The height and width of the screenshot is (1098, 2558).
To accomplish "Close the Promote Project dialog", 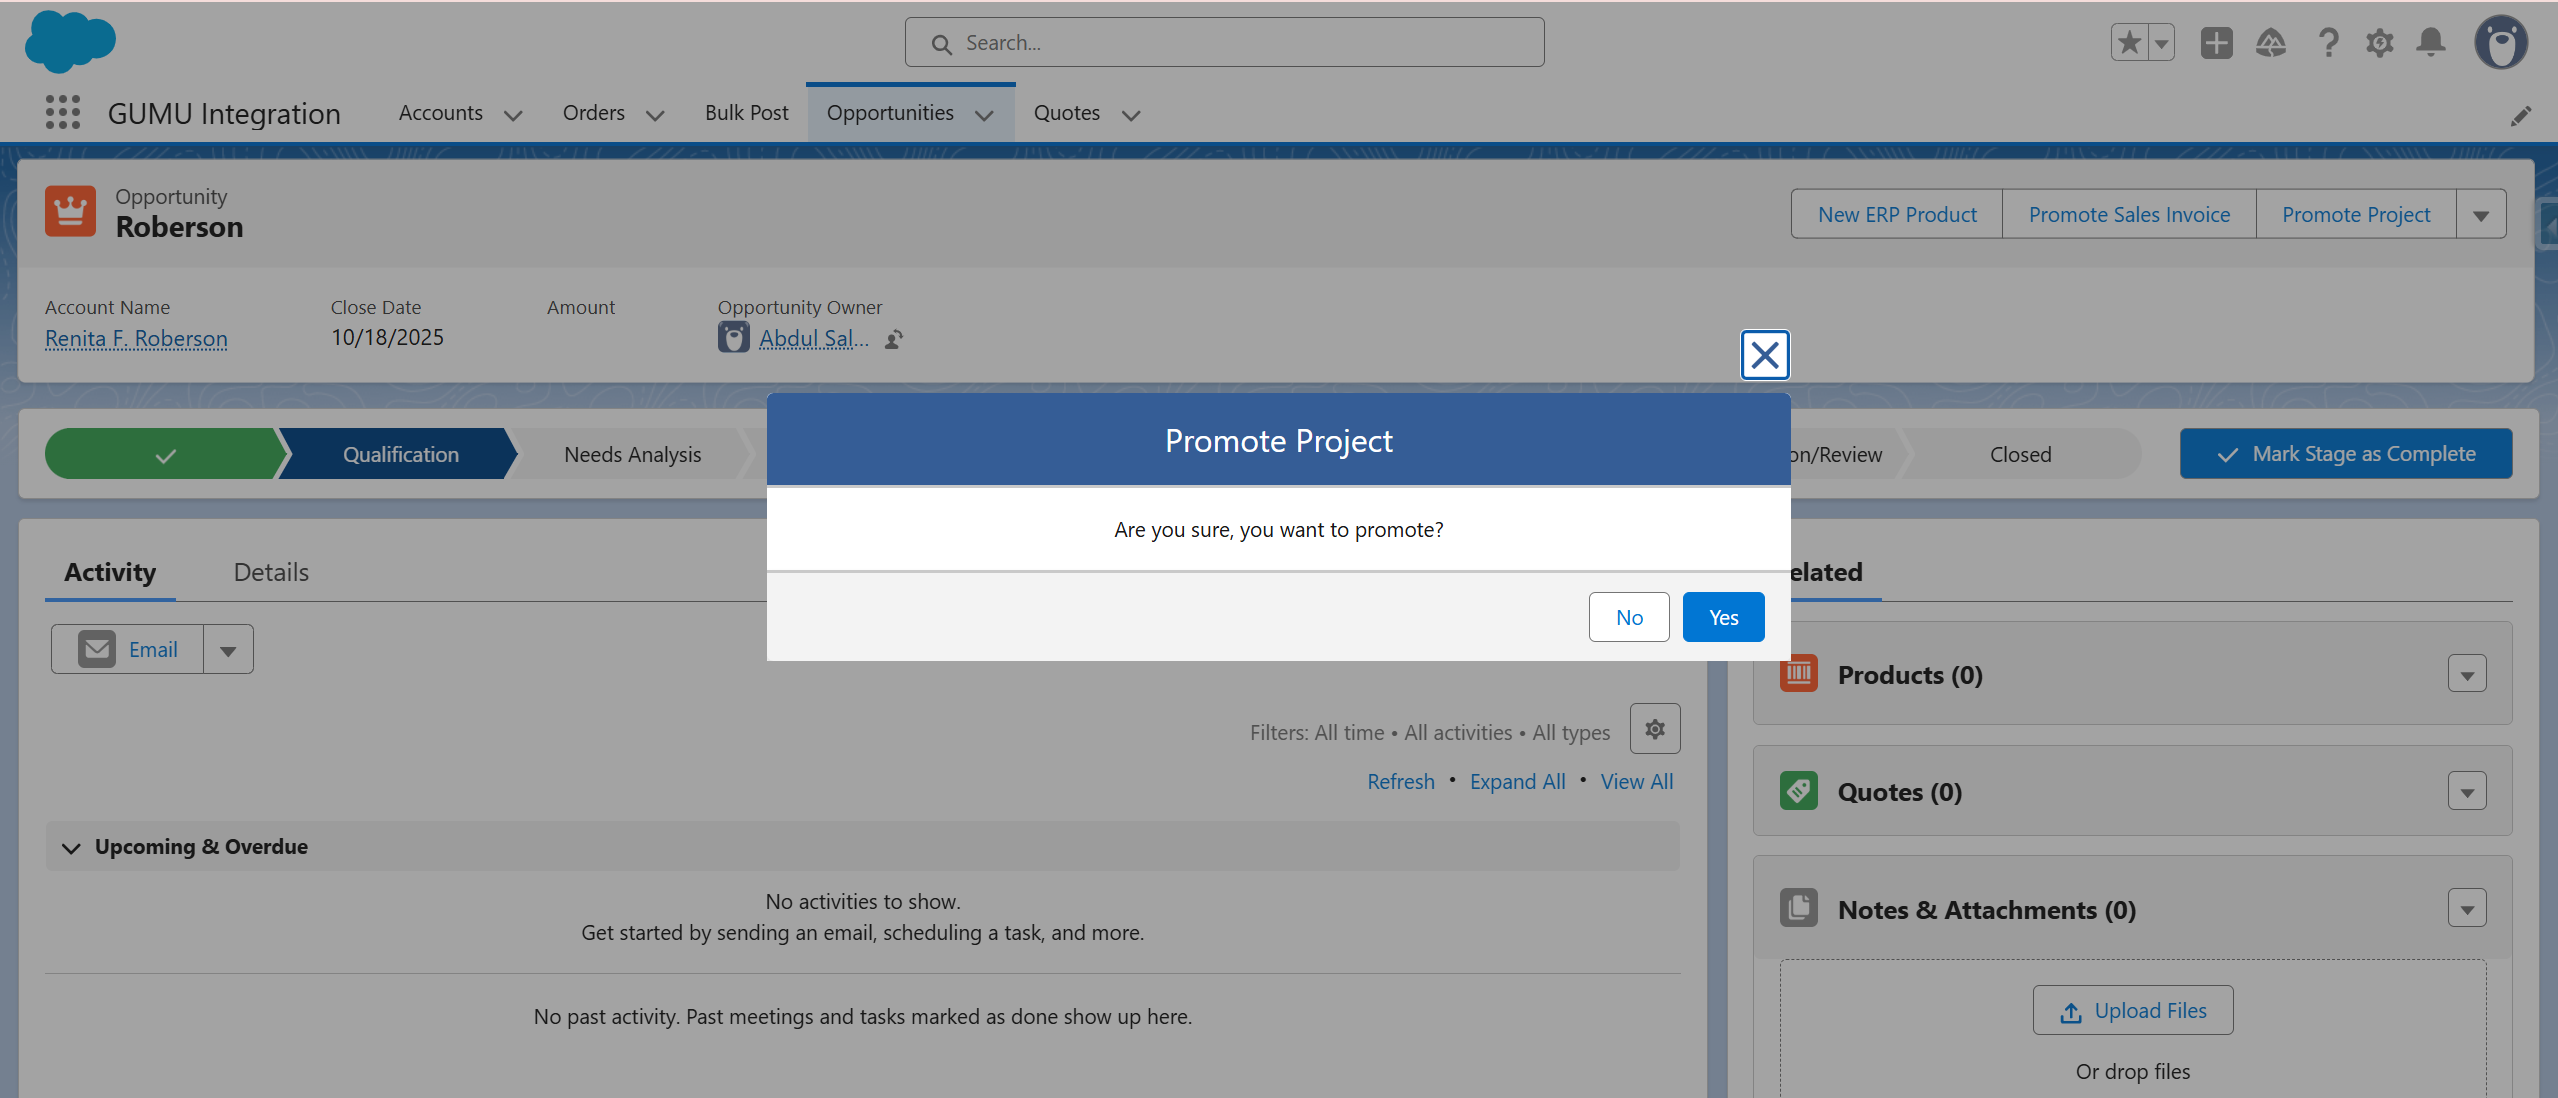I will (x=1764, y=355).
